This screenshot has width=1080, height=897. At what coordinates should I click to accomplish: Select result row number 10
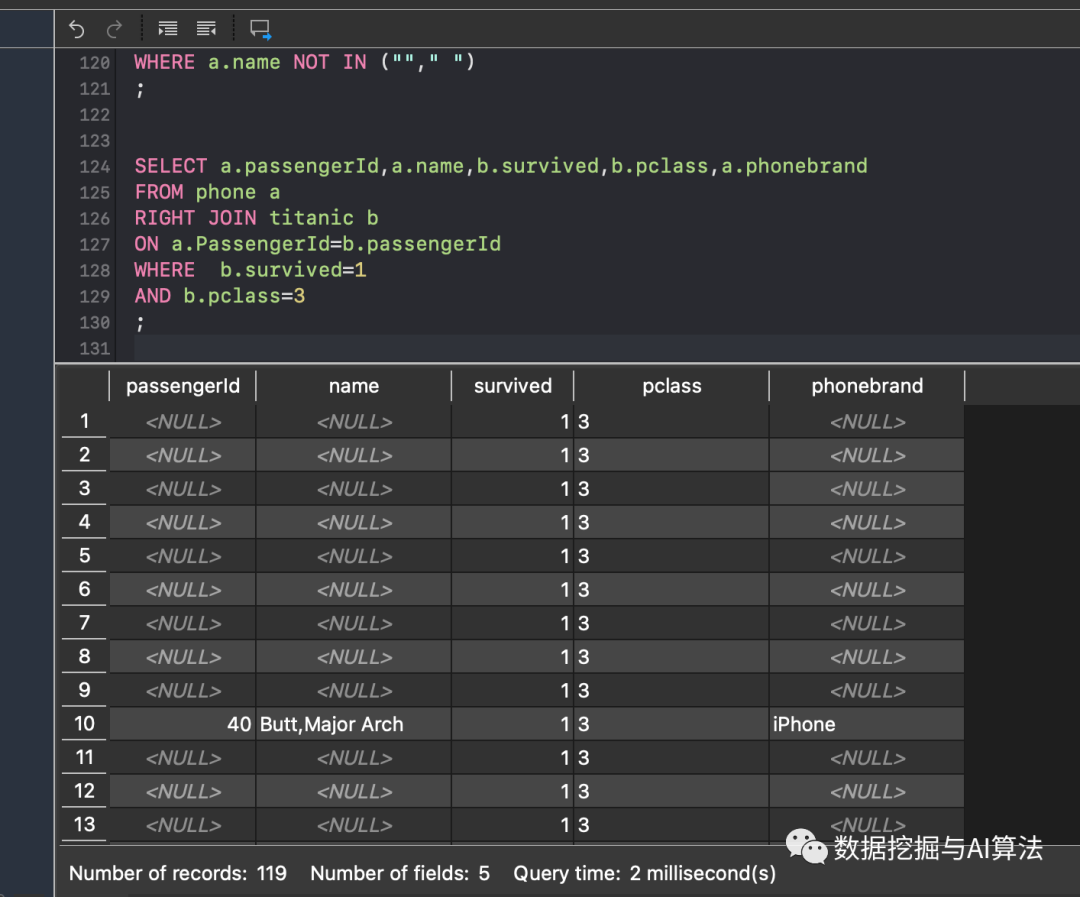[x=84, y=723]
